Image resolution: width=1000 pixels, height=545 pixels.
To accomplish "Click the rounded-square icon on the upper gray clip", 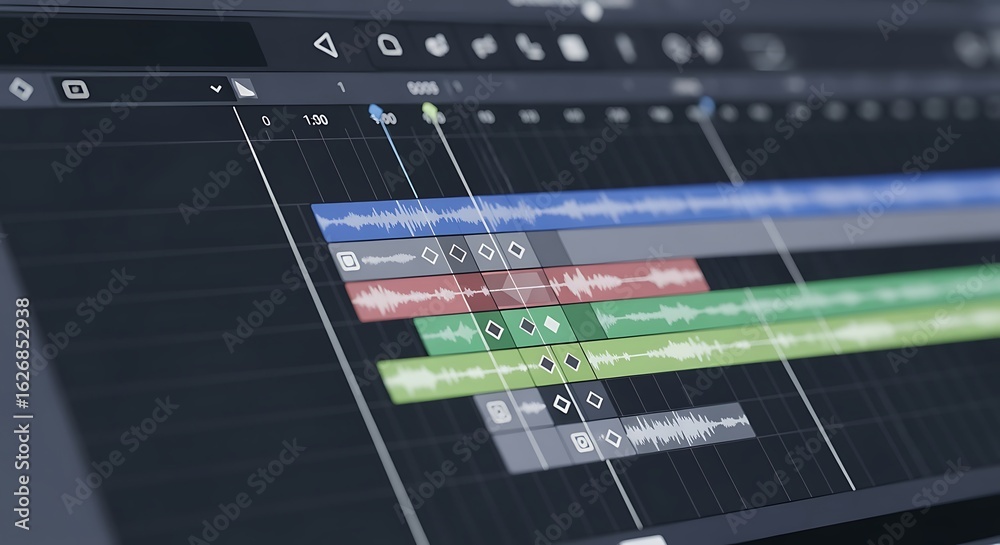I will coord(348,261).
